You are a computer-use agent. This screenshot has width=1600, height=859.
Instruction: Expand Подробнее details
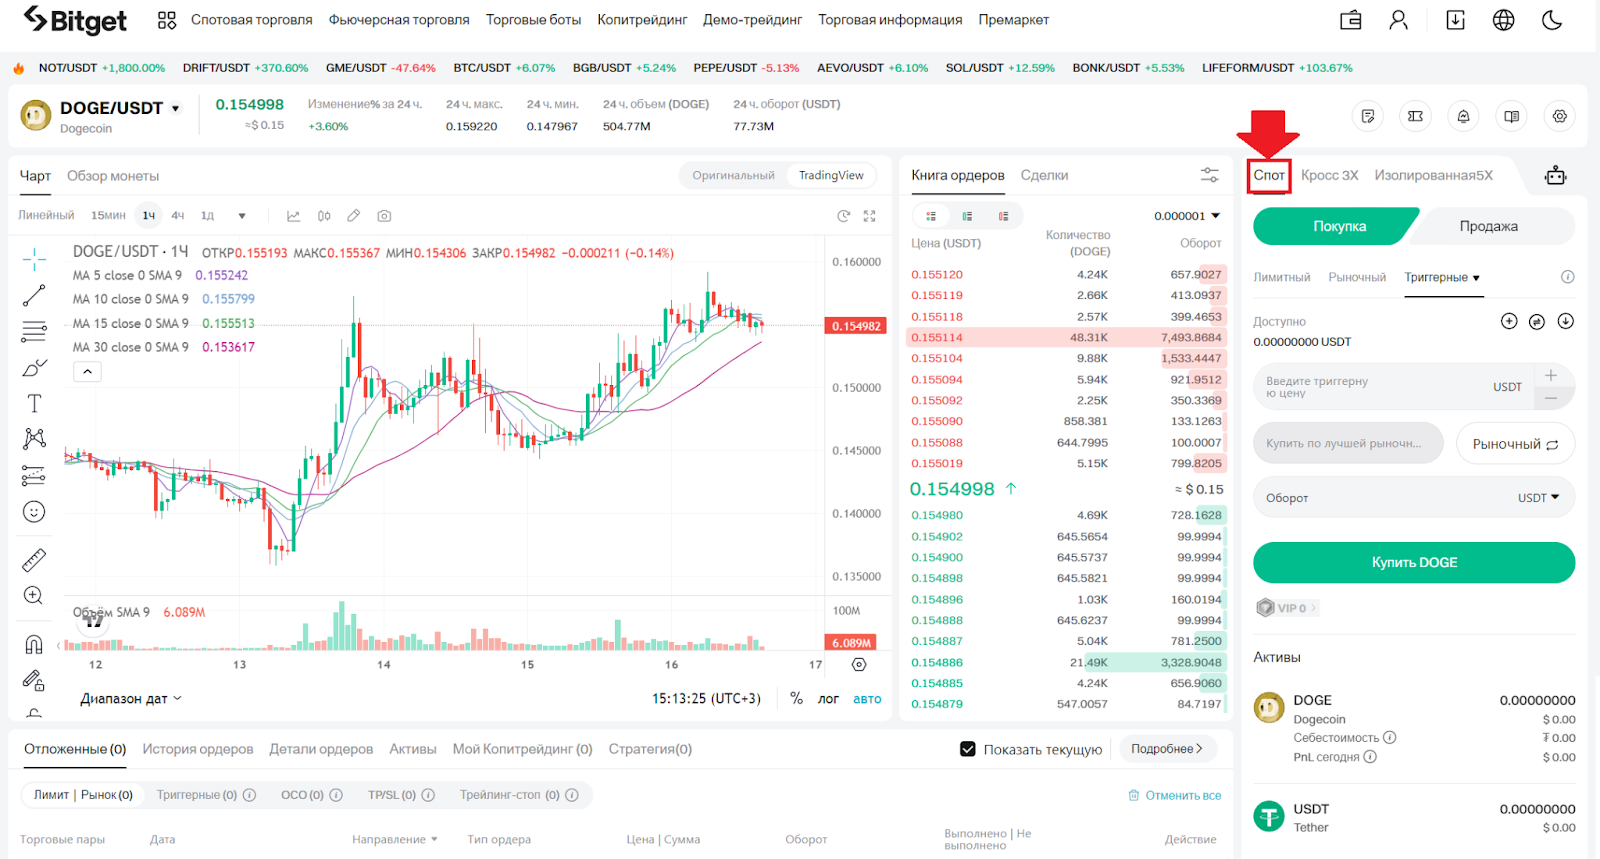(x=1167, y=749)
